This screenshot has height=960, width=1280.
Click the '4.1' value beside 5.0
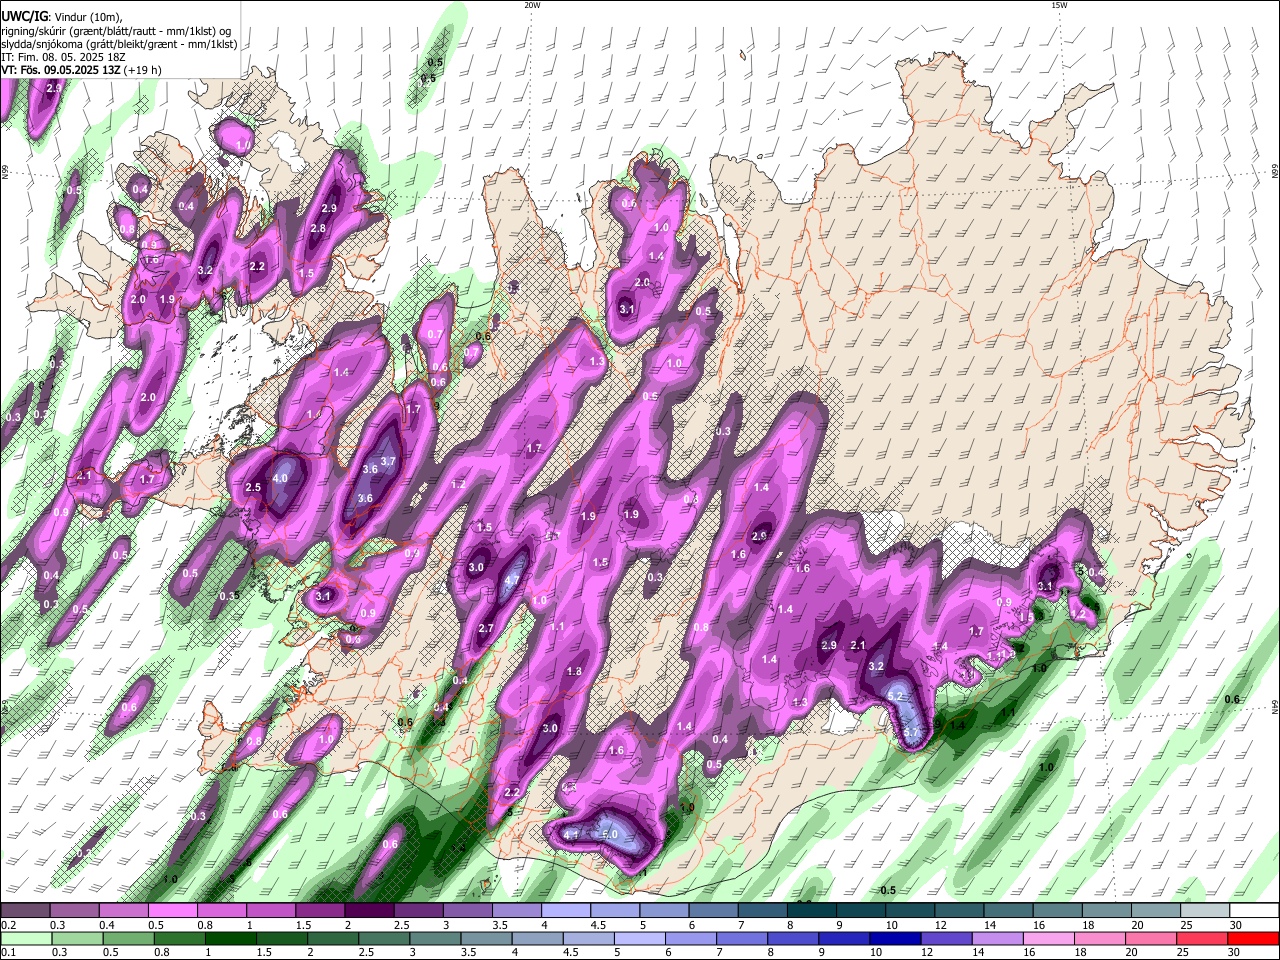pos(571,834)
